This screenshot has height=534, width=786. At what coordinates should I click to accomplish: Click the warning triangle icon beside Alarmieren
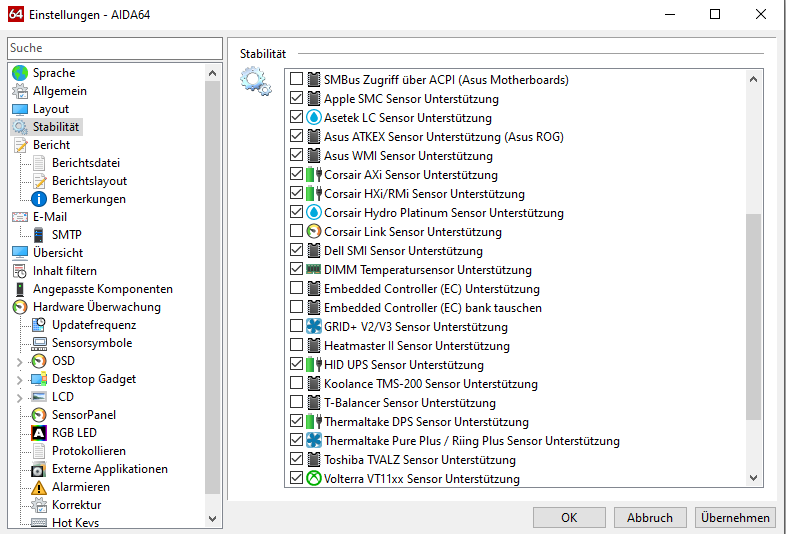(x=39, y=487)
